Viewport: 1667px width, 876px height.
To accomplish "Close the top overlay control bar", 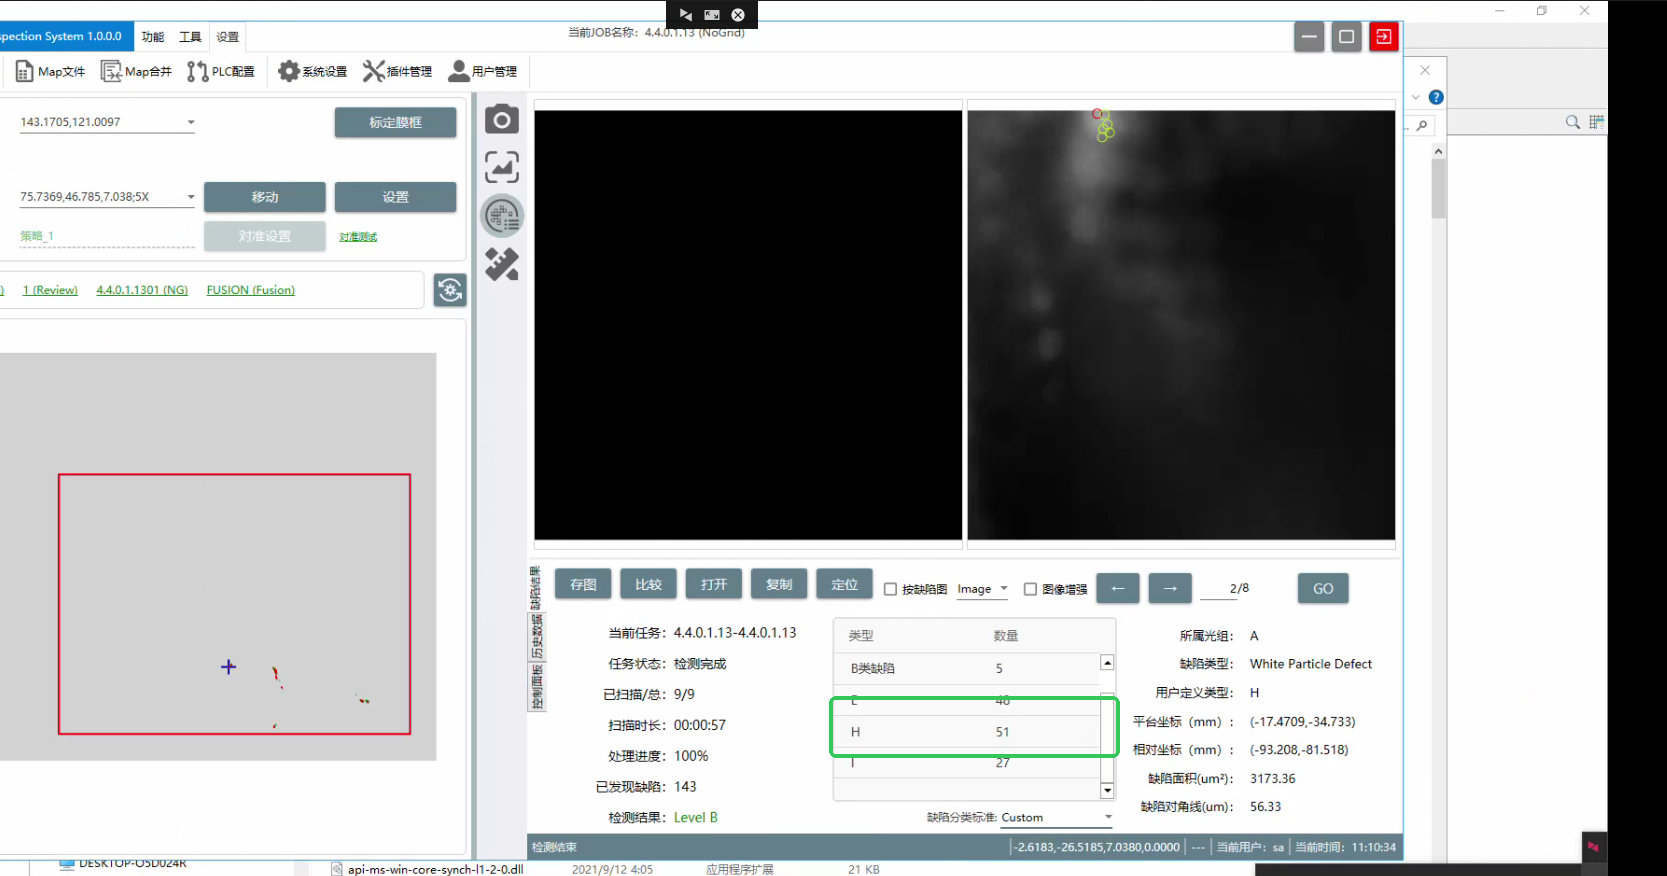I will coord(738,15).
